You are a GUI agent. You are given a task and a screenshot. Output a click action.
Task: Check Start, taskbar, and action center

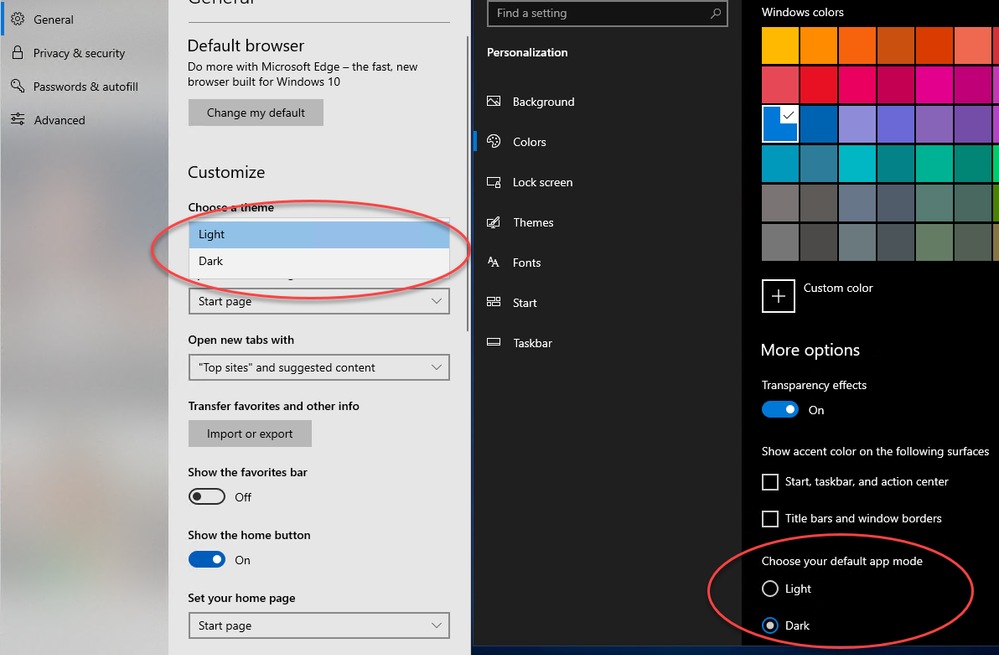770,482
